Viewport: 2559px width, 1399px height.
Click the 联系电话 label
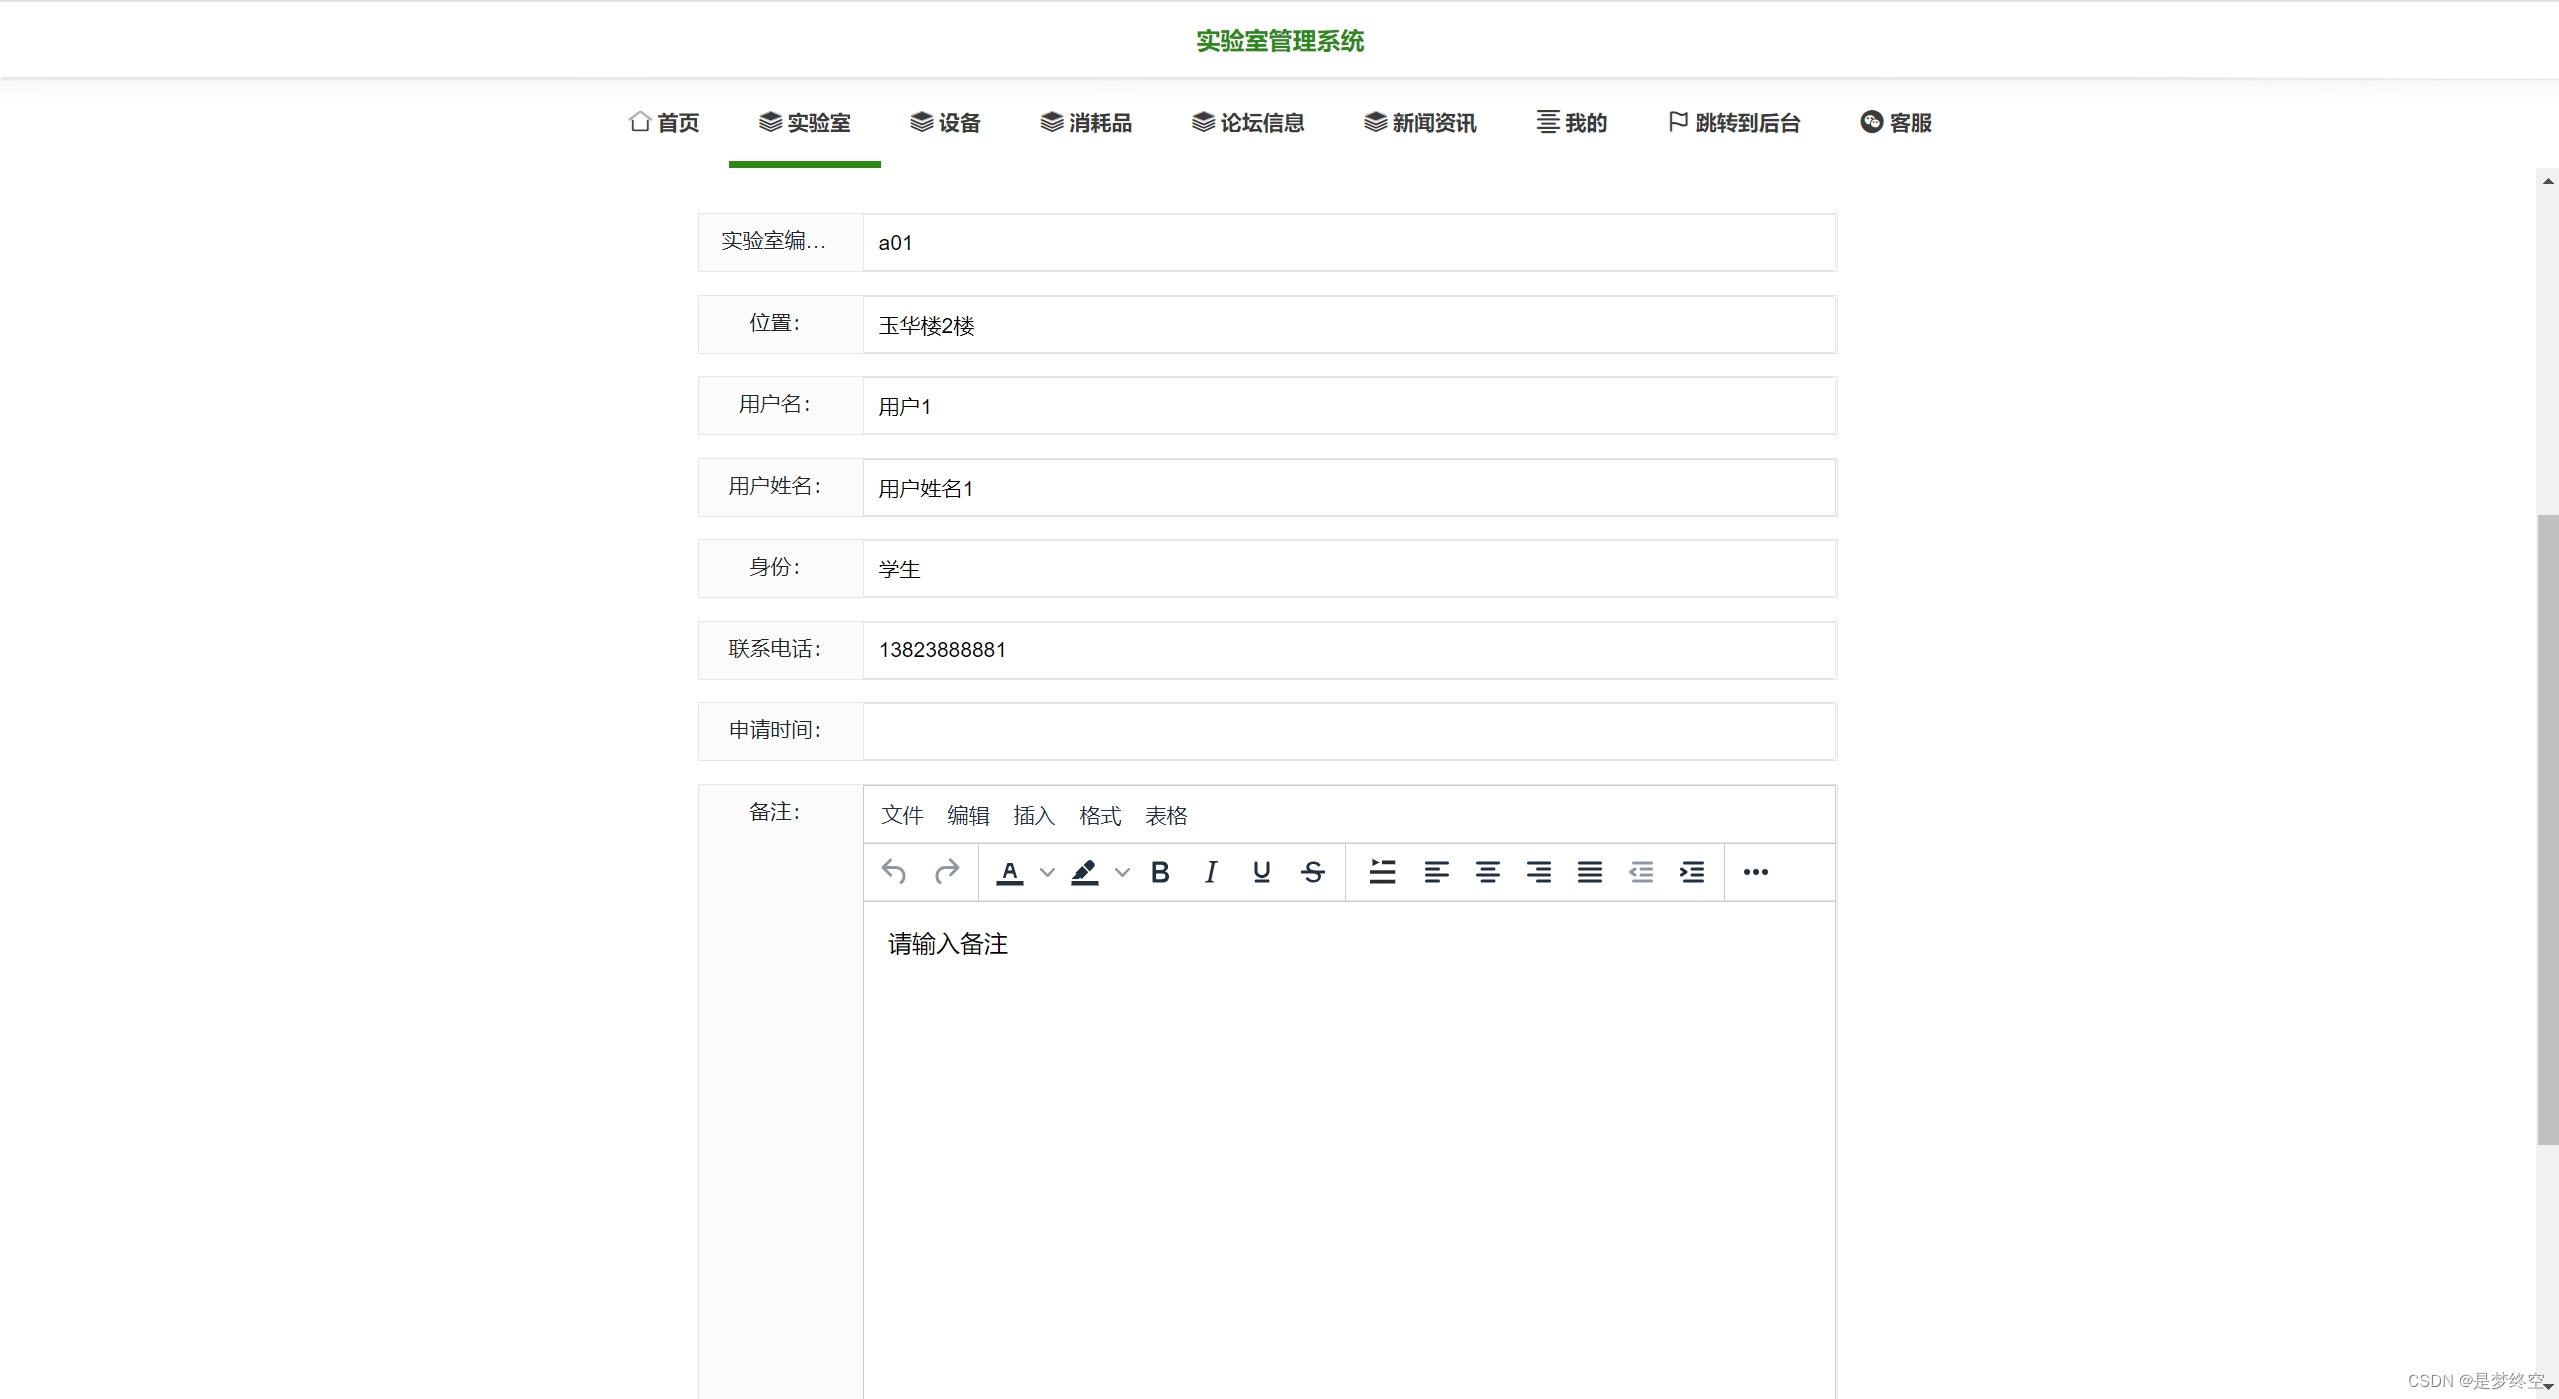point(775,649)
